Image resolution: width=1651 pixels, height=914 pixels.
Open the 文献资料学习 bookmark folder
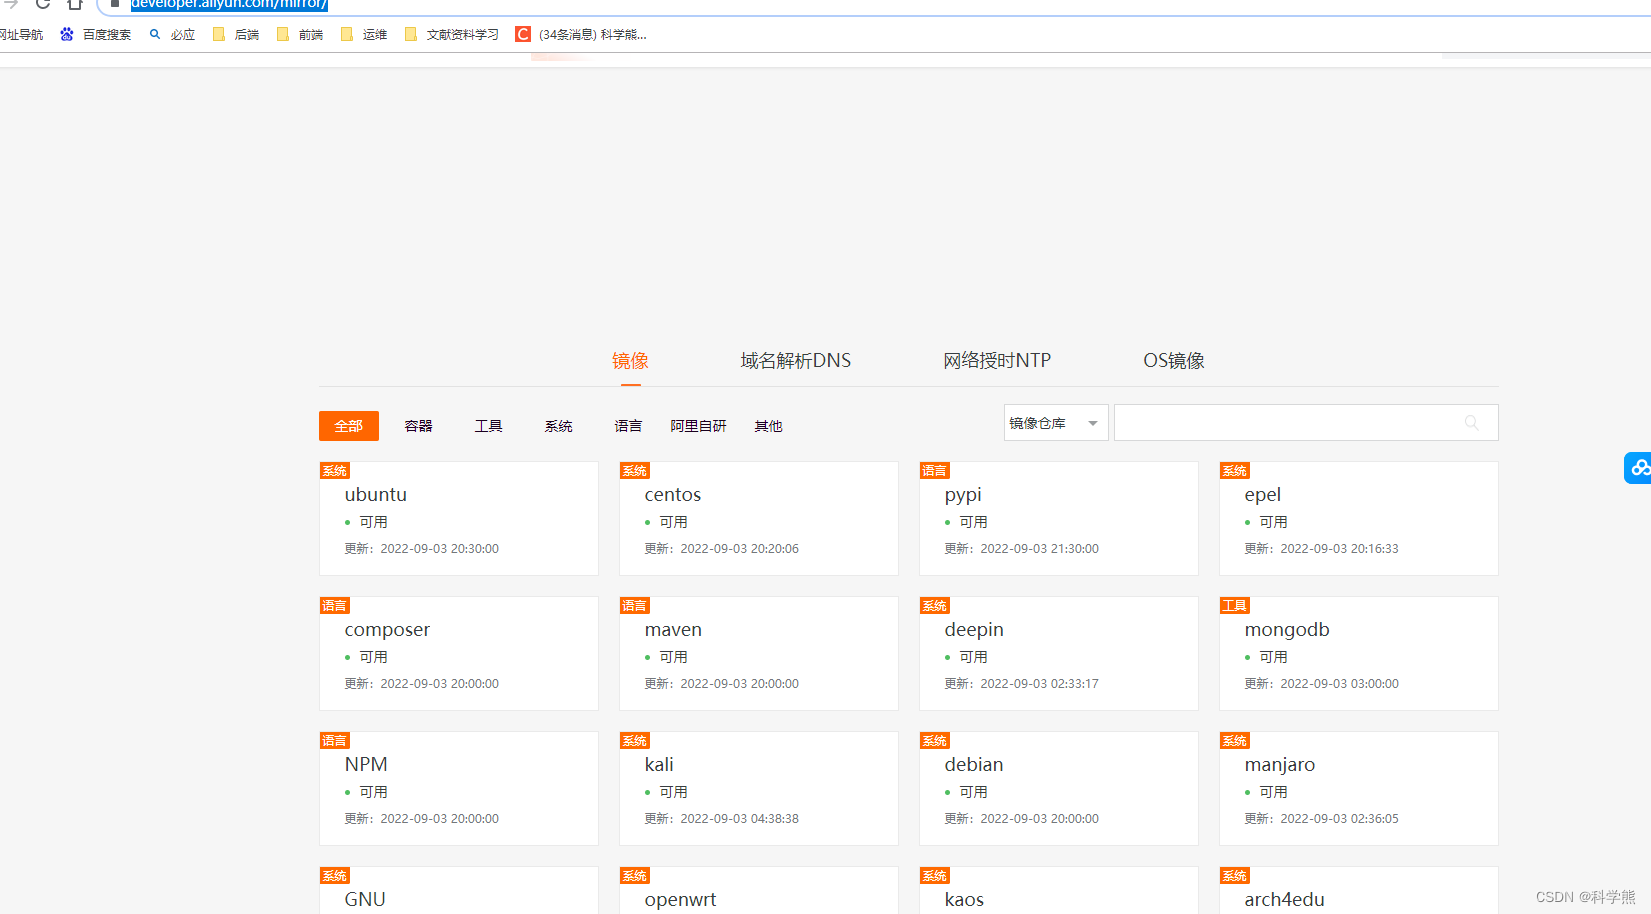452,34
